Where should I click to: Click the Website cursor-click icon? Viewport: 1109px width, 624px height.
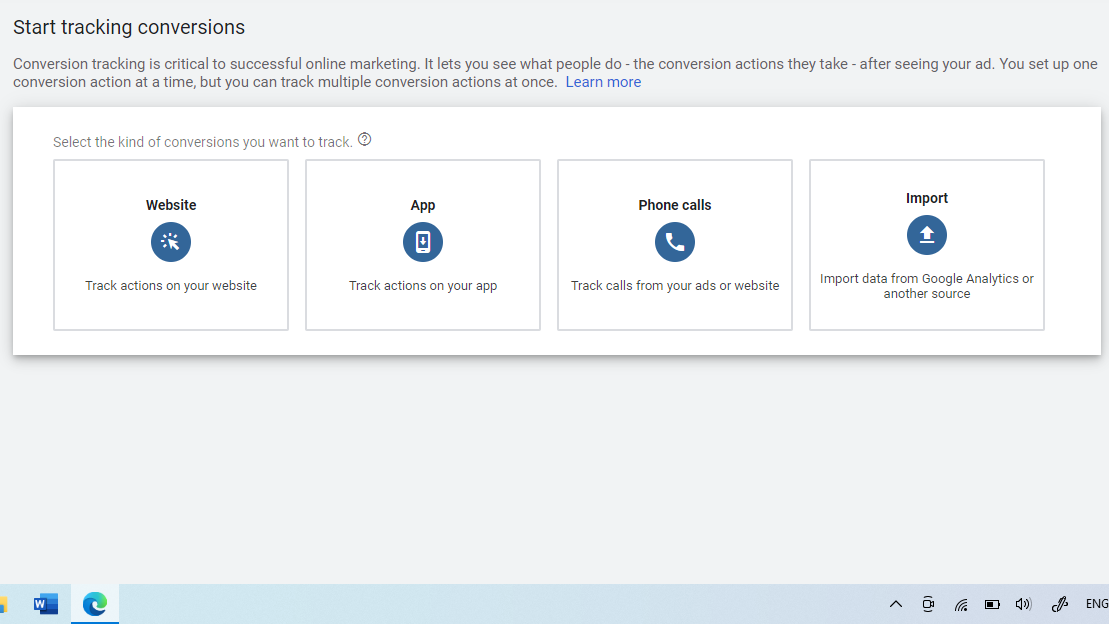[171, 242]
